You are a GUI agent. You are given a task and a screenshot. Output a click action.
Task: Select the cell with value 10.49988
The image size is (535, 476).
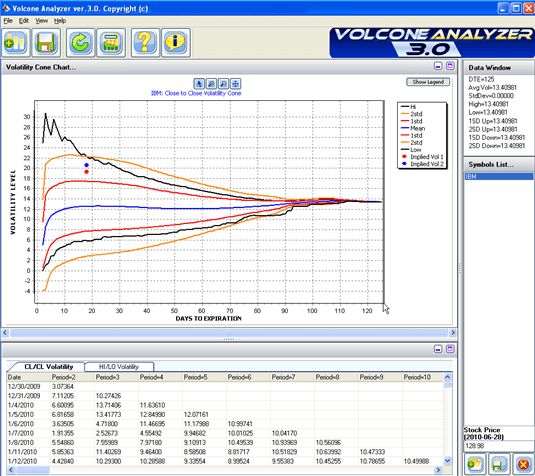point(423,461)
